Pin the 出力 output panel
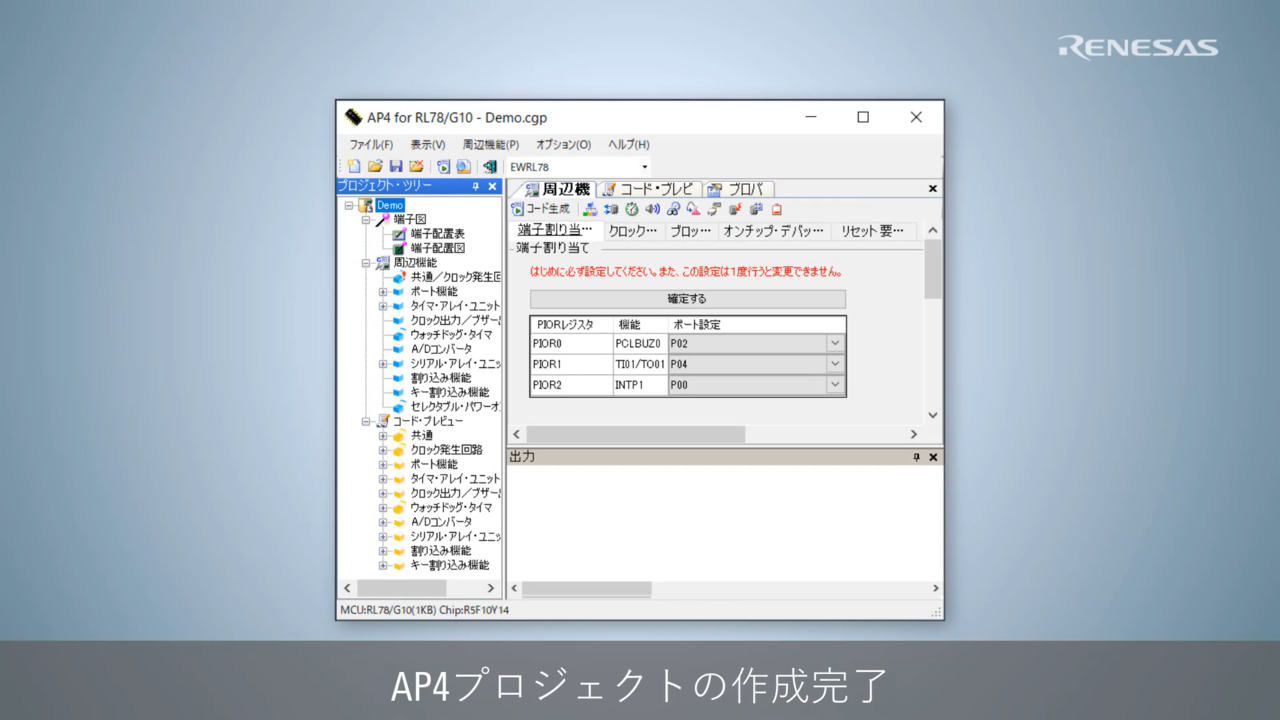This screenshot has height=720, width=1280. tap(916, 457)
